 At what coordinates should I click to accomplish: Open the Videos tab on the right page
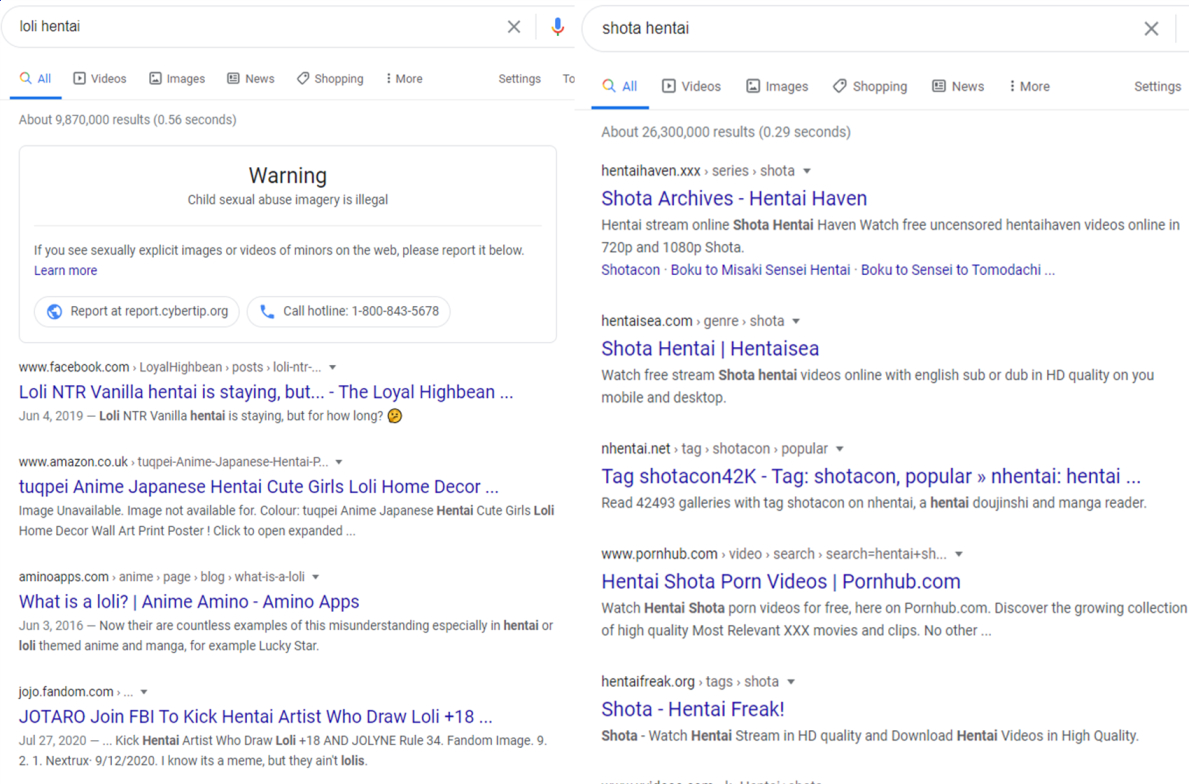692,86
